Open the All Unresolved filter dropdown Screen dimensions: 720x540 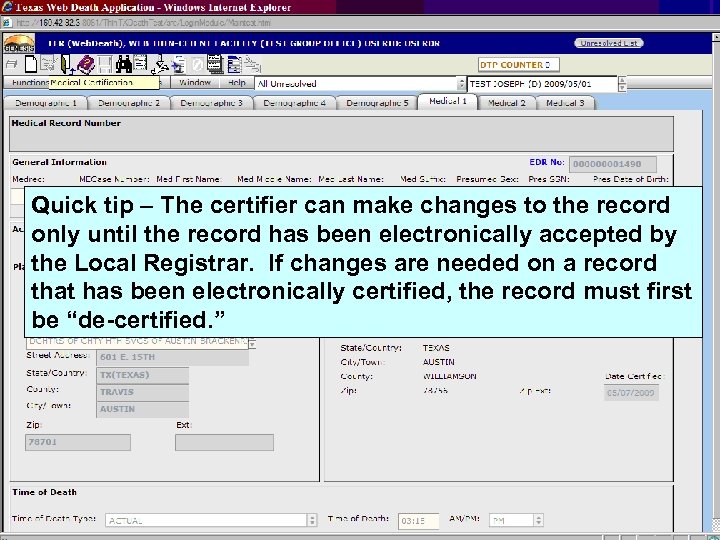(461, 84)
